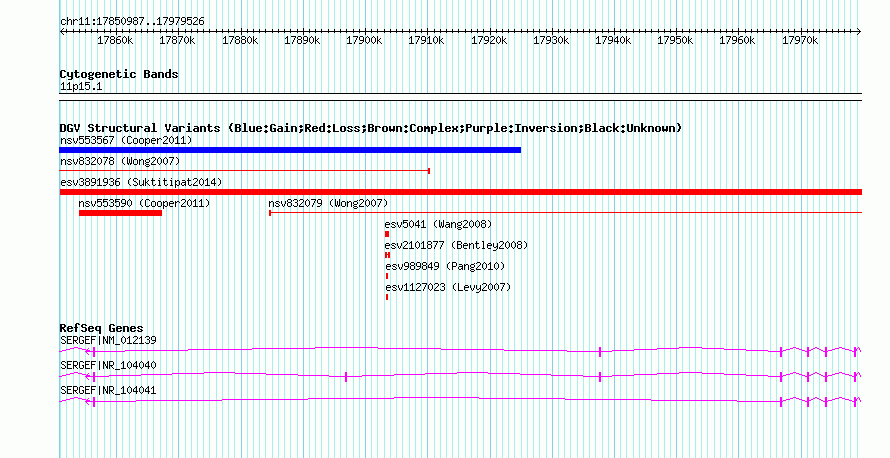Open the esv3891936 (Suktitipat2014) label
Screen dimensions: 890x458
coord(141,182)
